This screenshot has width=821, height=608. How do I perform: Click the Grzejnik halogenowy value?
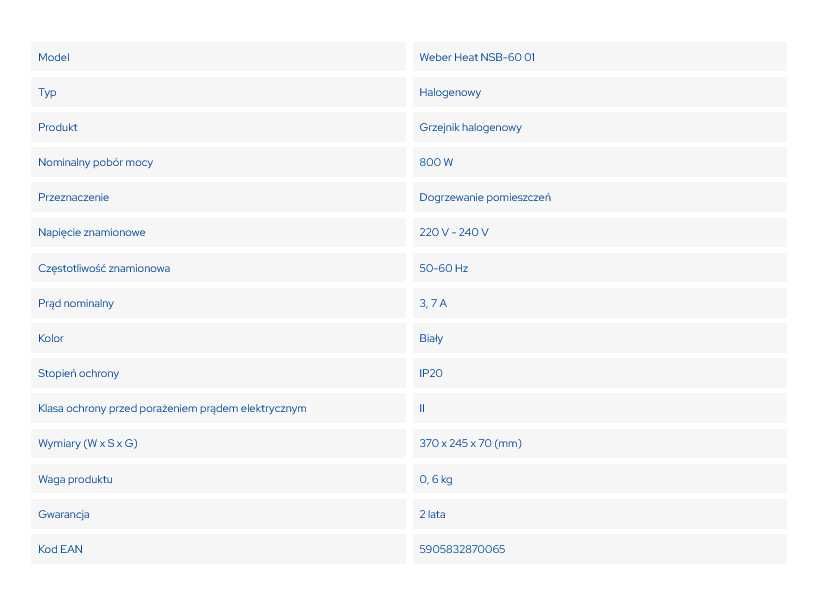coord(470,127)
